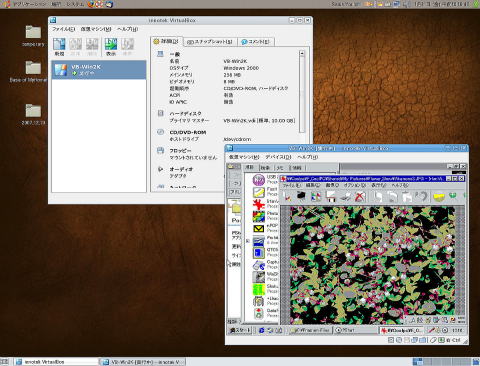Viewport: 480px width, 366px height.
Task: Click the guest image viewer taskbar button
Action: tap(402, 330)
